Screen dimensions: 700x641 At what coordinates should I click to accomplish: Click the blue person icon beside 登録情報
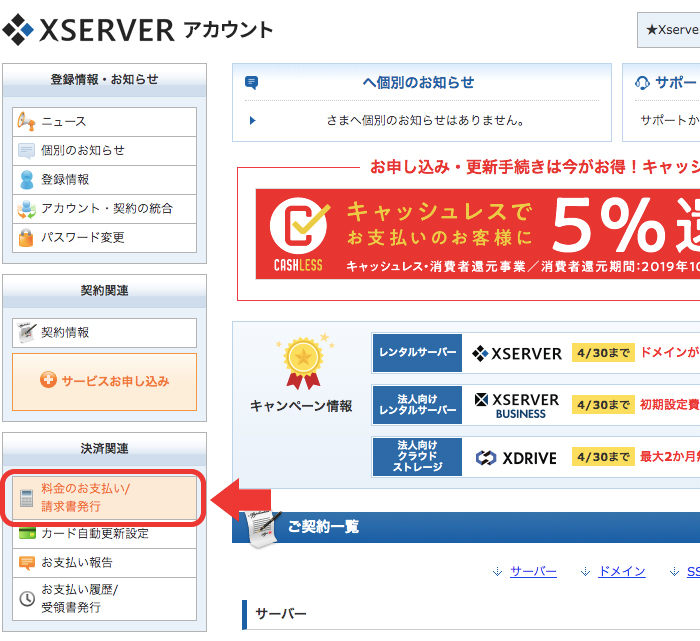(x=26, y=179)
